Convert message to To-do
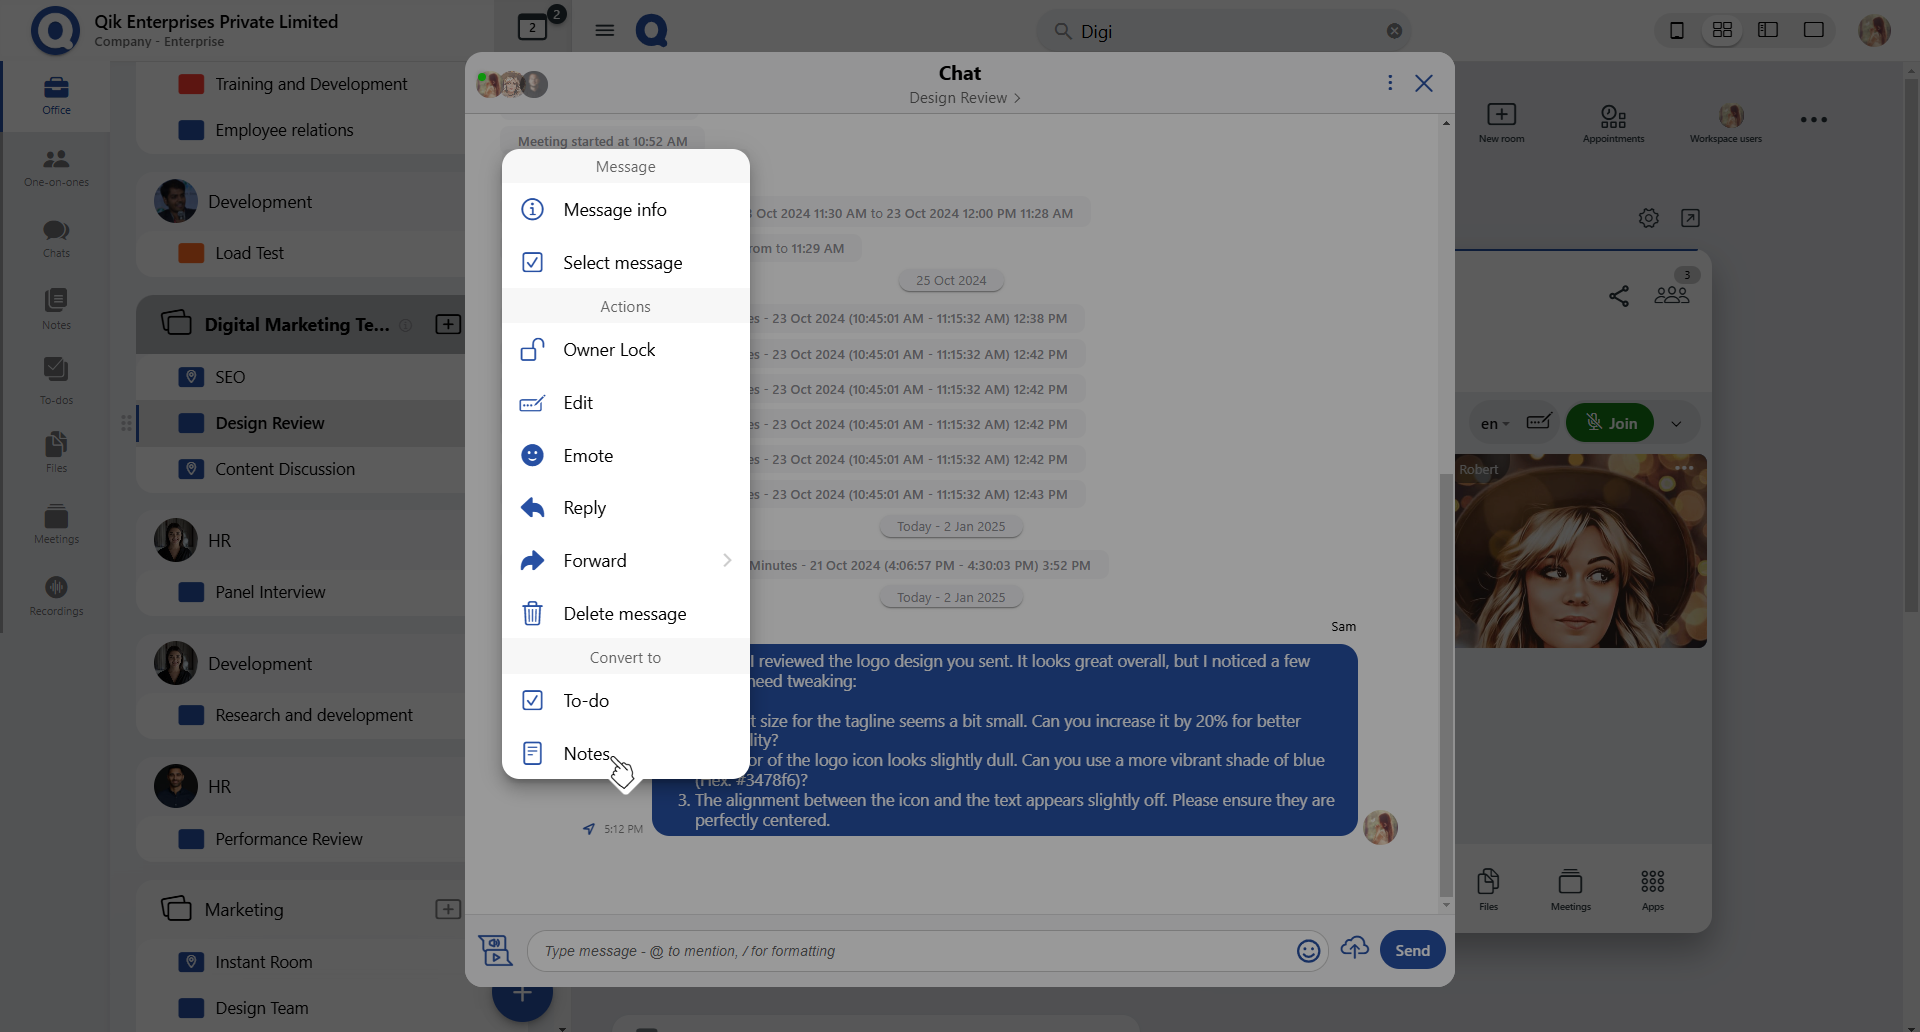The image size is (1920, 1032). tap(586, 701)
